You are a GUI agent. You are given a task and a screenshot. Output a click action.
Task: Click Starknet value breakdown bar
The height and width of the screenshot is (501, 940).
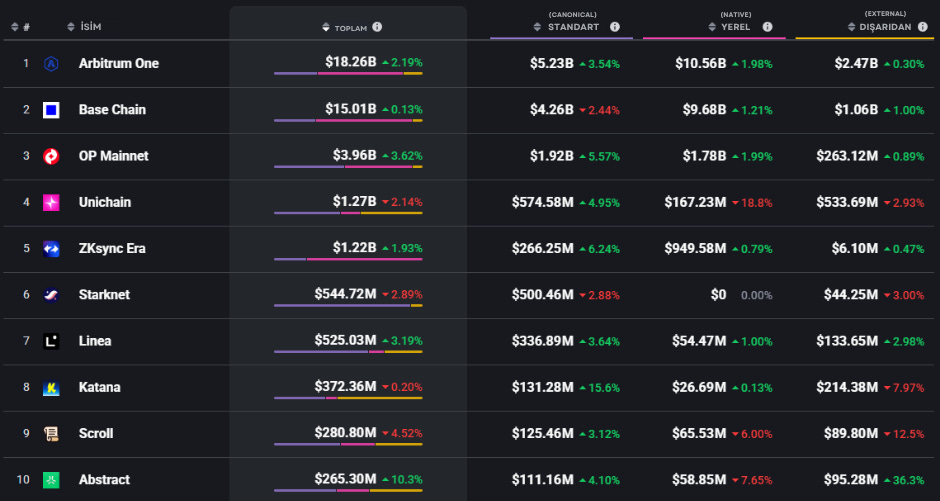[x=348, y=306]
